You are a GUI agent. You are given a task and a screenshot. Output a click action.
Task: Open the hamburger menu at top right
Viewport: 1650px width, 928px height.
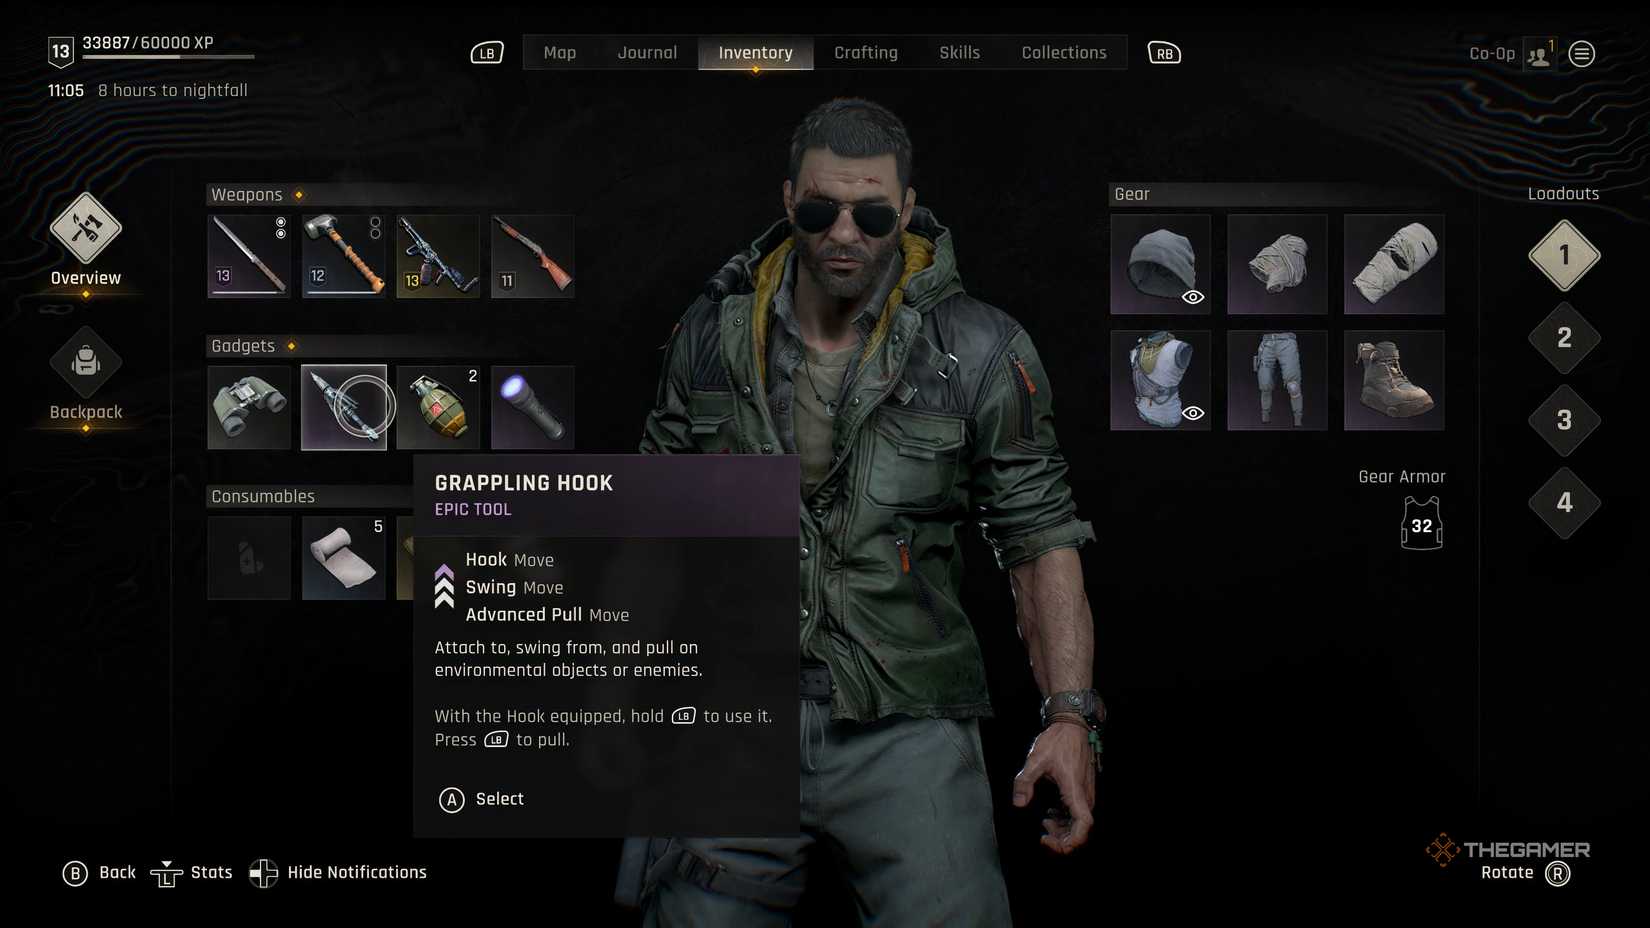1582,54
